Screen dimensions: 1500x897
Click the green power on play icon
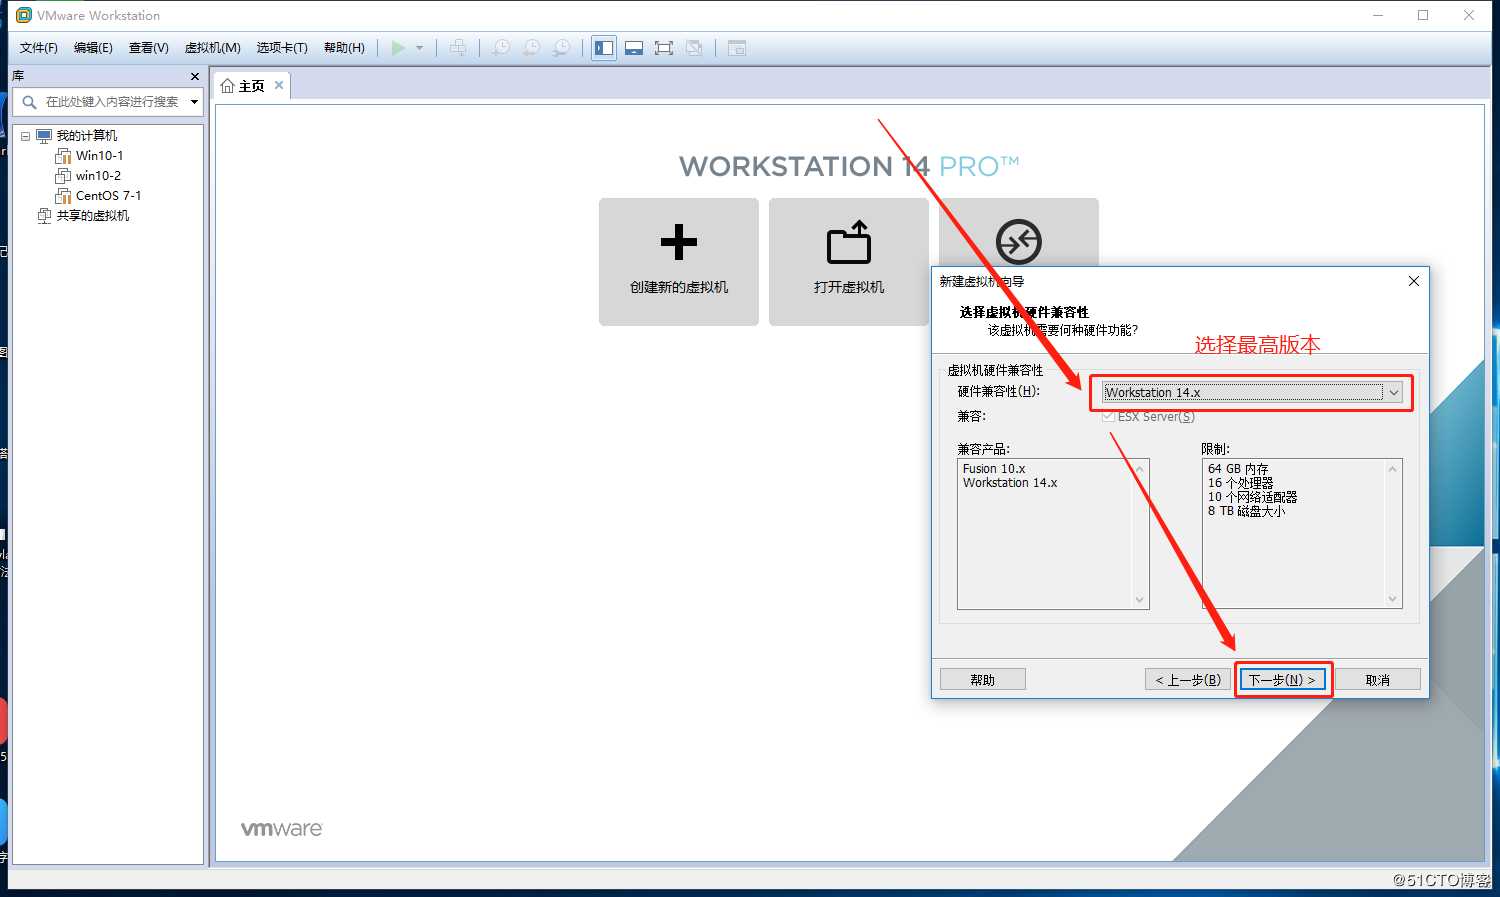[398, 48]
